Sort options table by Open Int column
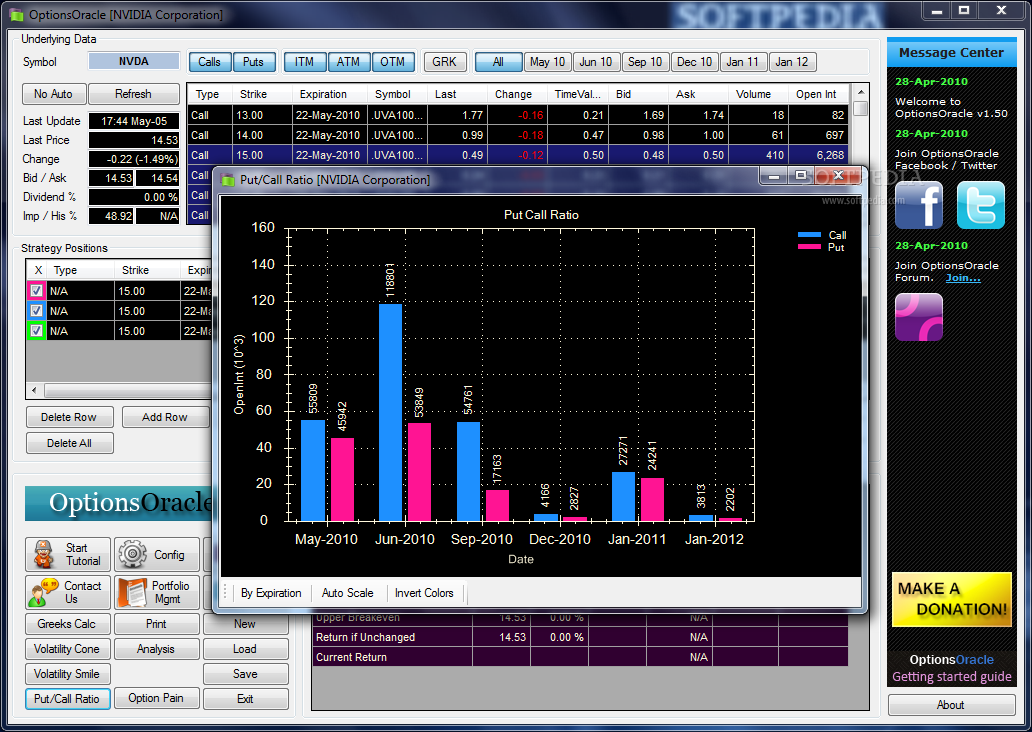The height and width of the screenshot is (732, 1032). coord(818,94)
